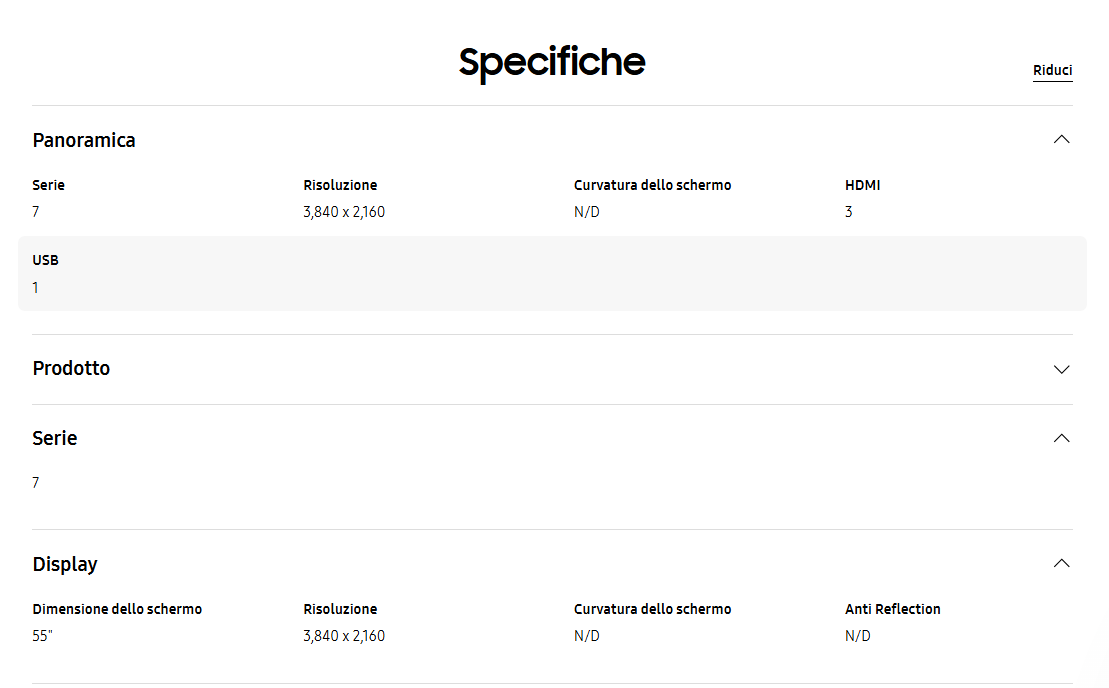Image resolution: width=1109 pixels, height=688 pixels.
Task: Click the Anti Reflection label
Action: [892, 609]
